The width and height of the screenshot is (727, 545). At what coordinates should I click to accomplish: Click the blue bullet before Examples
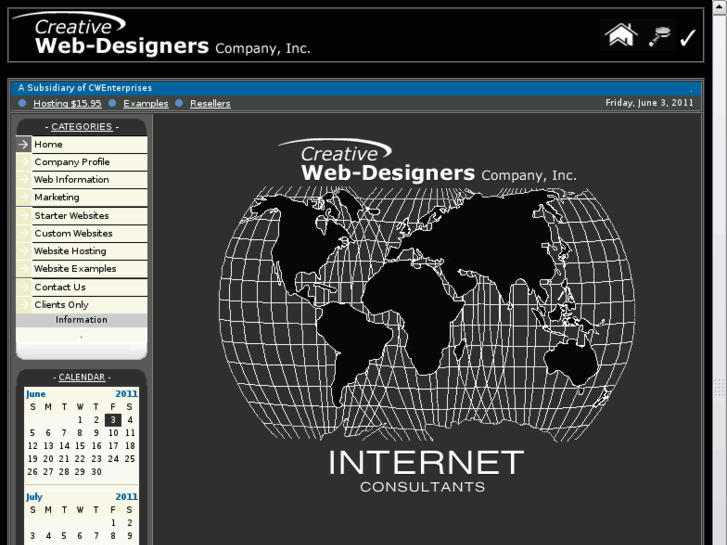tap(112, 103)
